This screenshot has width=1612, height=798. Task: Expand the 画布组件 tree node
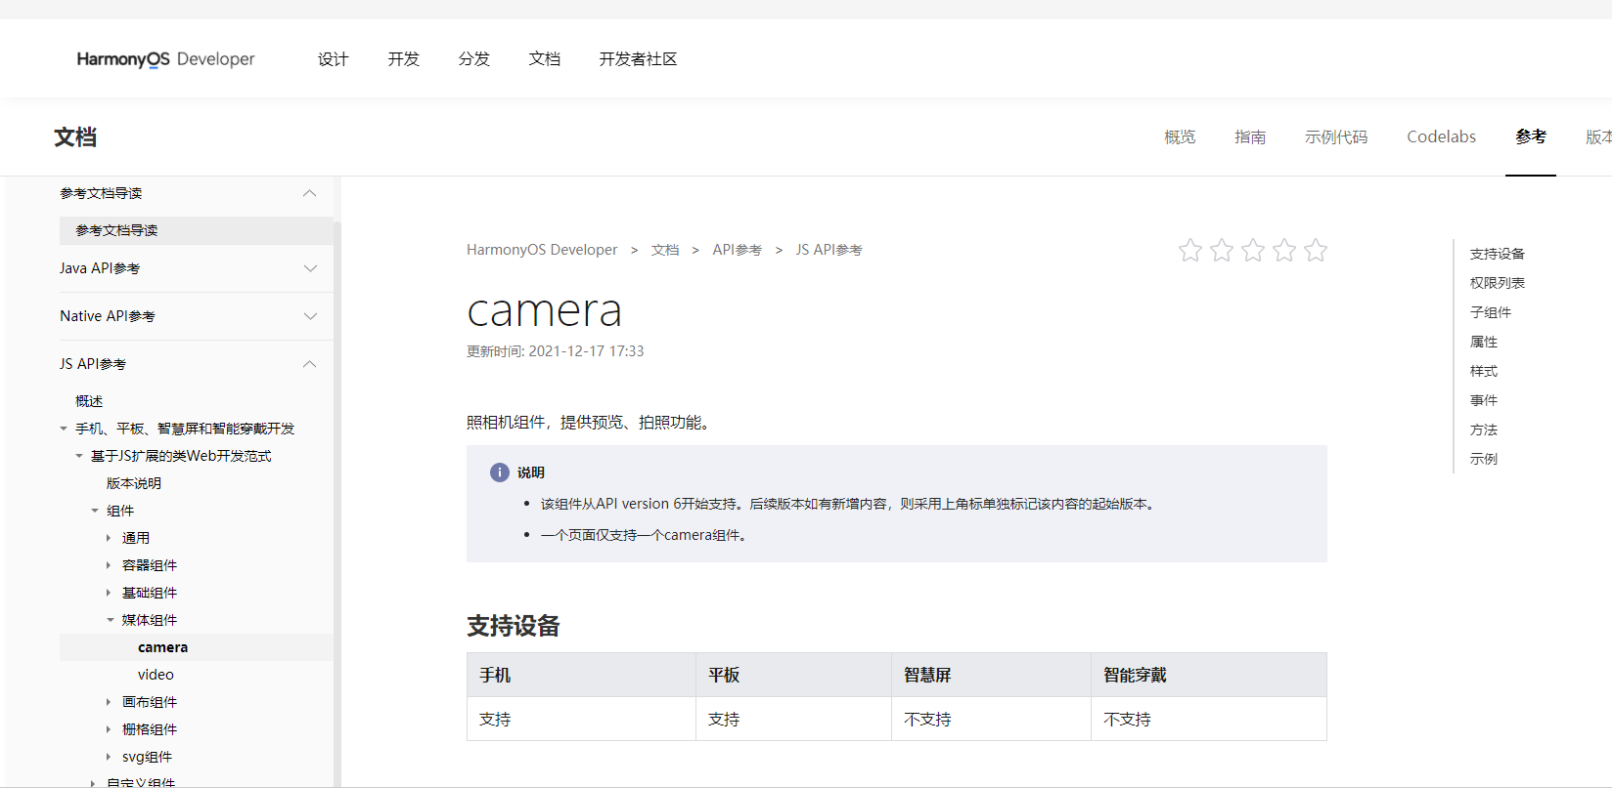pyautogui.click(x=109, y=702)
